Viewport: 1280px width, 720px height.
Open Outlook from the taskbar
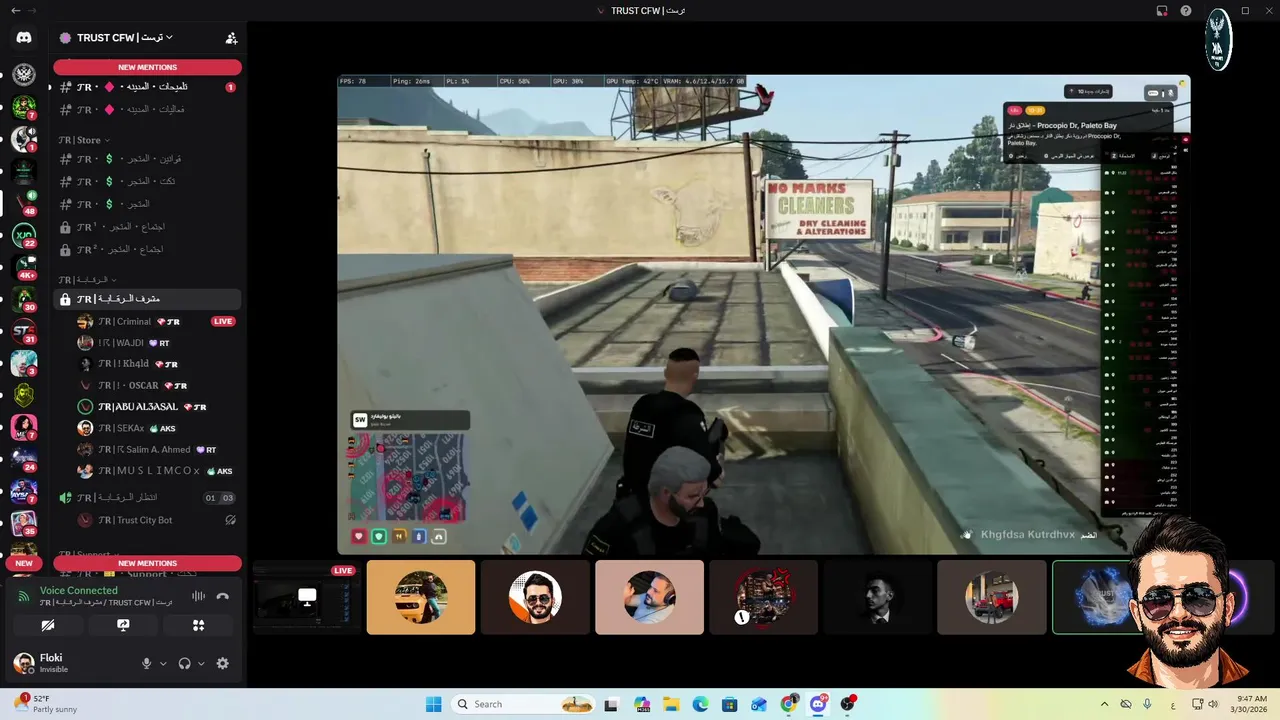tap(759, 704)
